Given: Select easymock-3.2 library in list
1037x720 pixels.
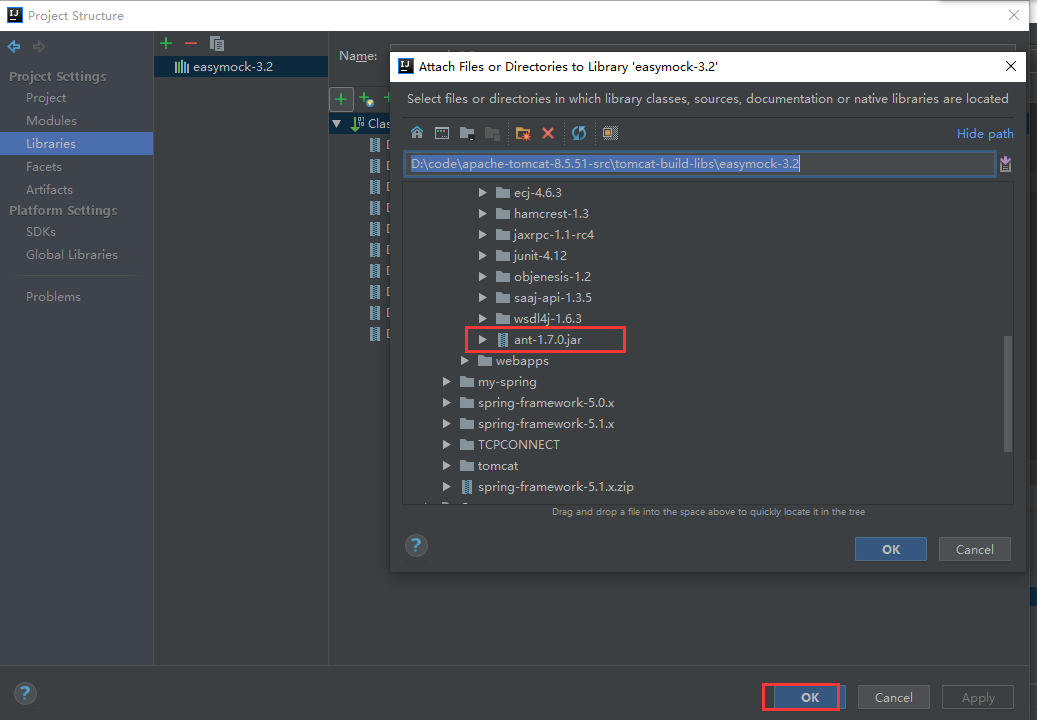Looking at the screenshot, I should tap(241, 67).
